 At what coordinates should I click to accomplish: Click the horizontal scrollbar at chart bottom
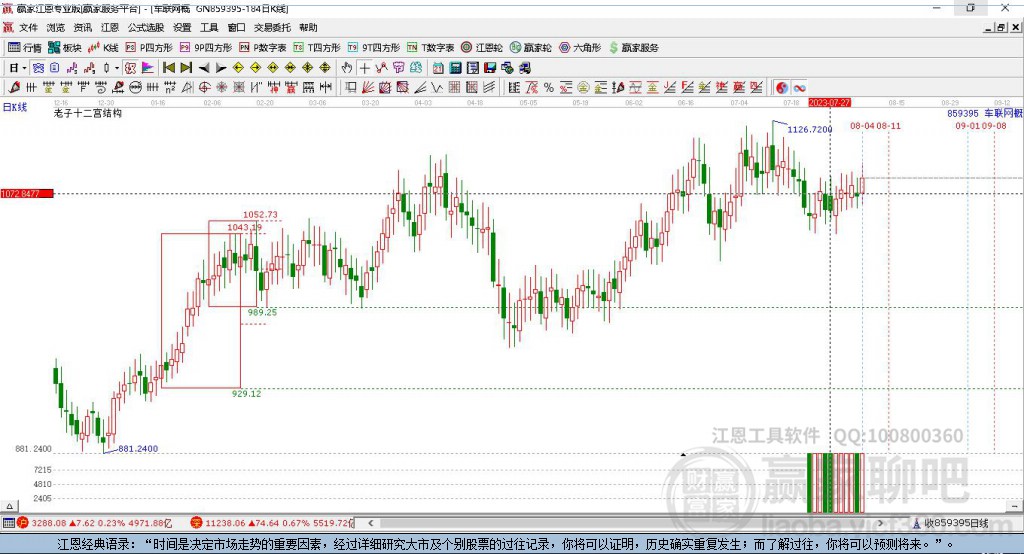pos(600,523)
